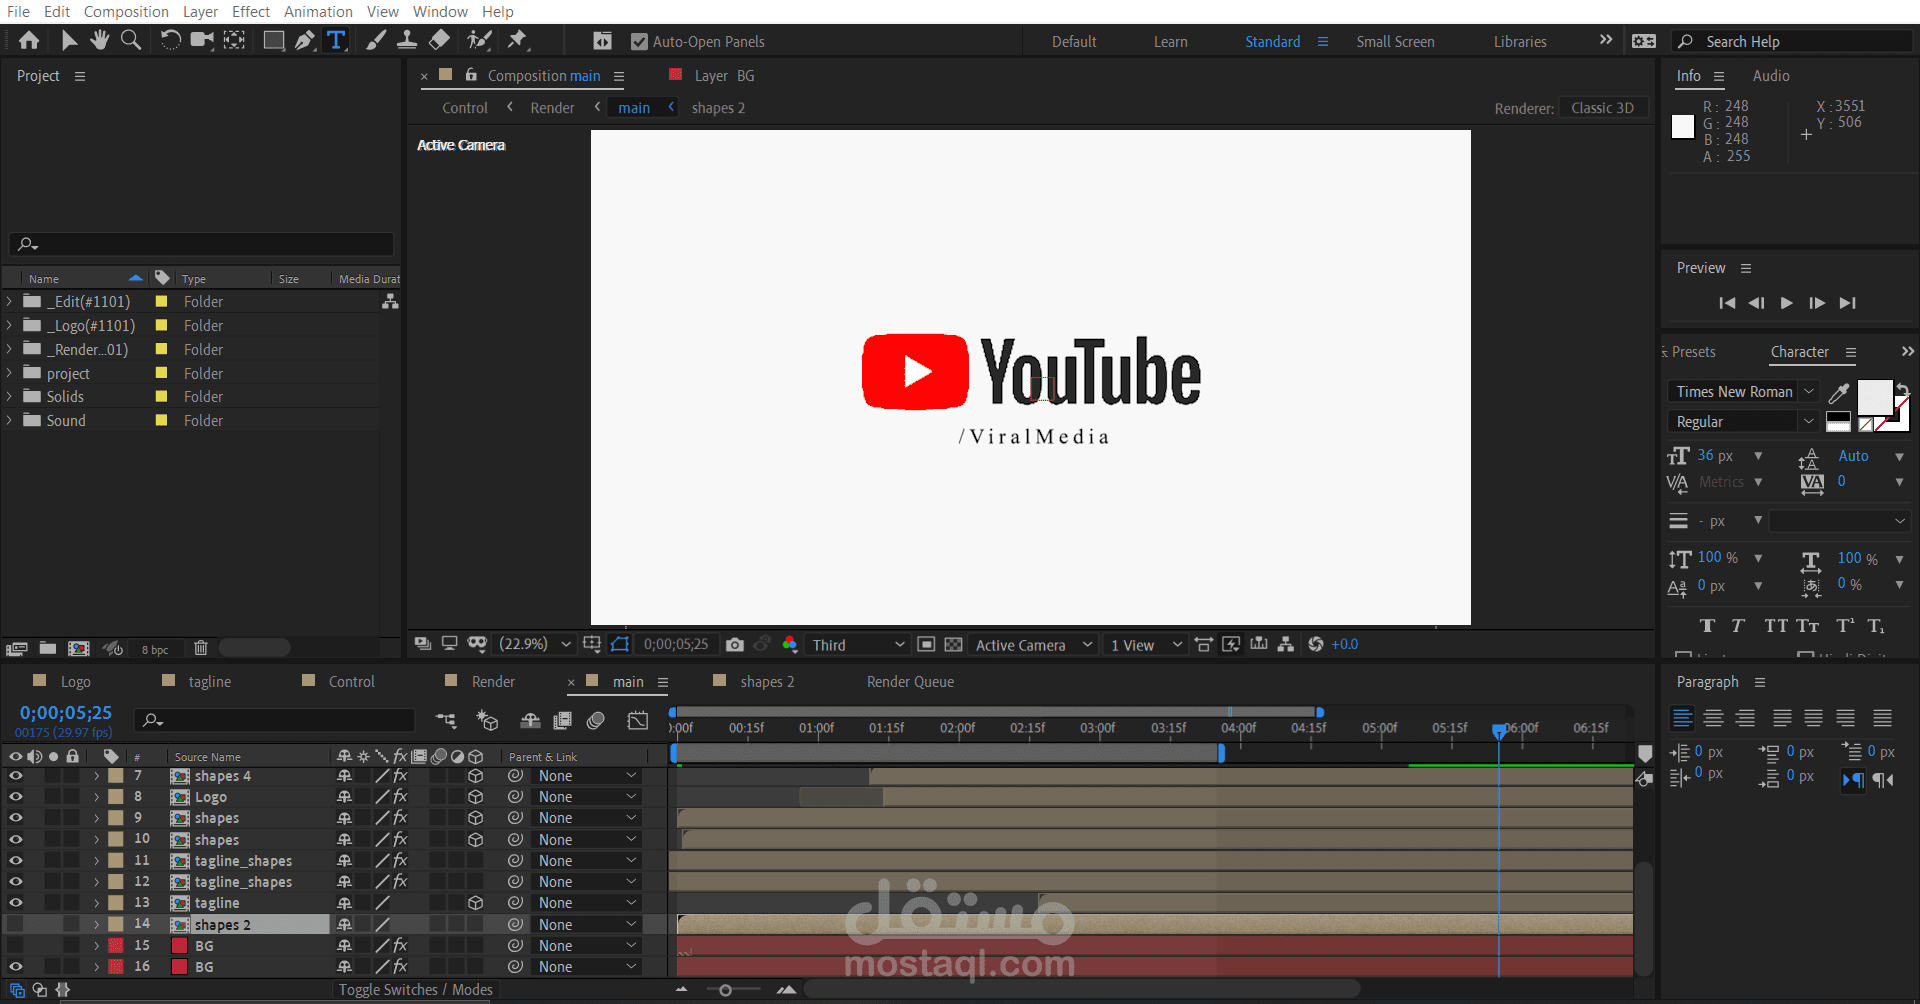Image resolution: width=1920 pixels, height=1004 pixels.
Task: Open the Third resolution dropdown
Action: click(857, 645)
